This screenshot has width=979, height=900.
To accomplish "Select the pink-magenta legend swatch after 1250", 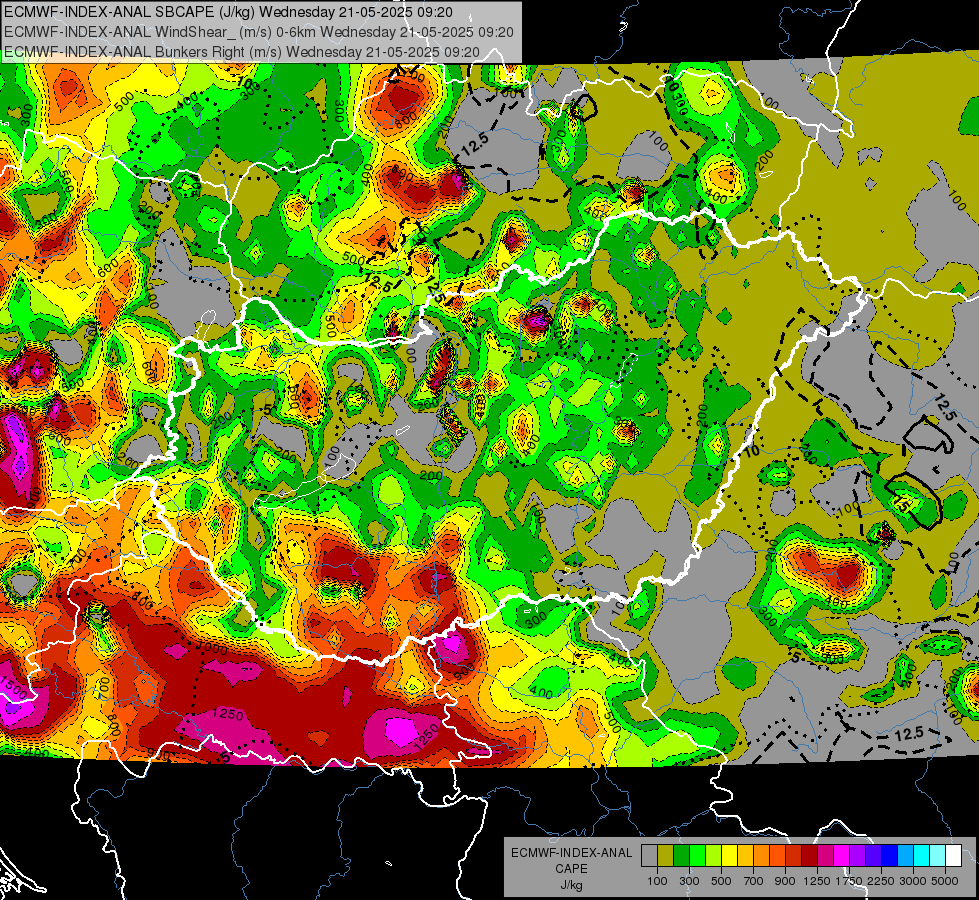I will click(x=825, y=856).
